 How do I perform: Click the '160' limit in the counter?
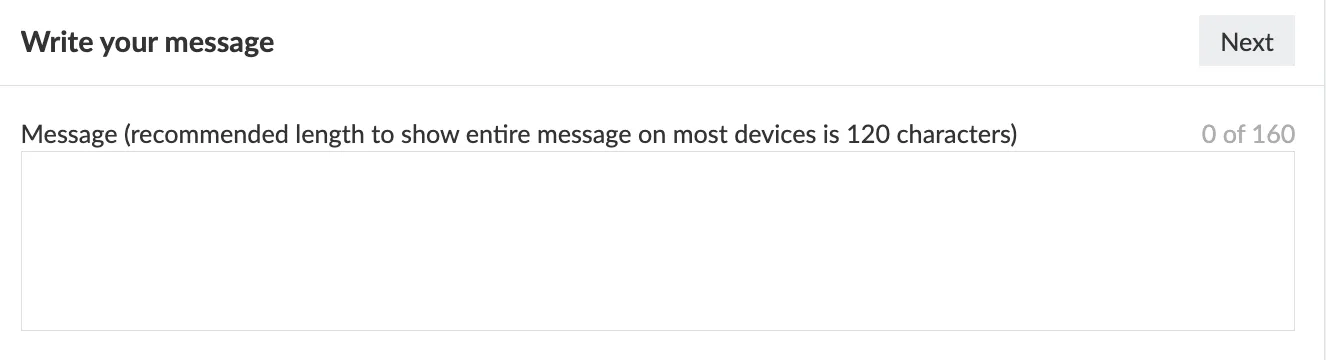tap(1274, 134)
